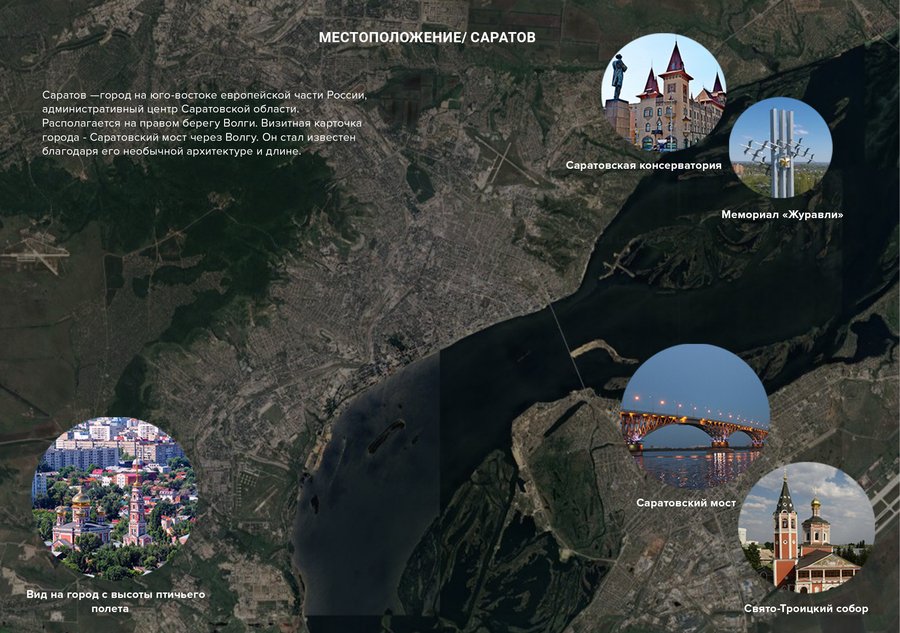Click the caption "Саратовская консерватория"

pyautogui.click(x=643, y=165)
